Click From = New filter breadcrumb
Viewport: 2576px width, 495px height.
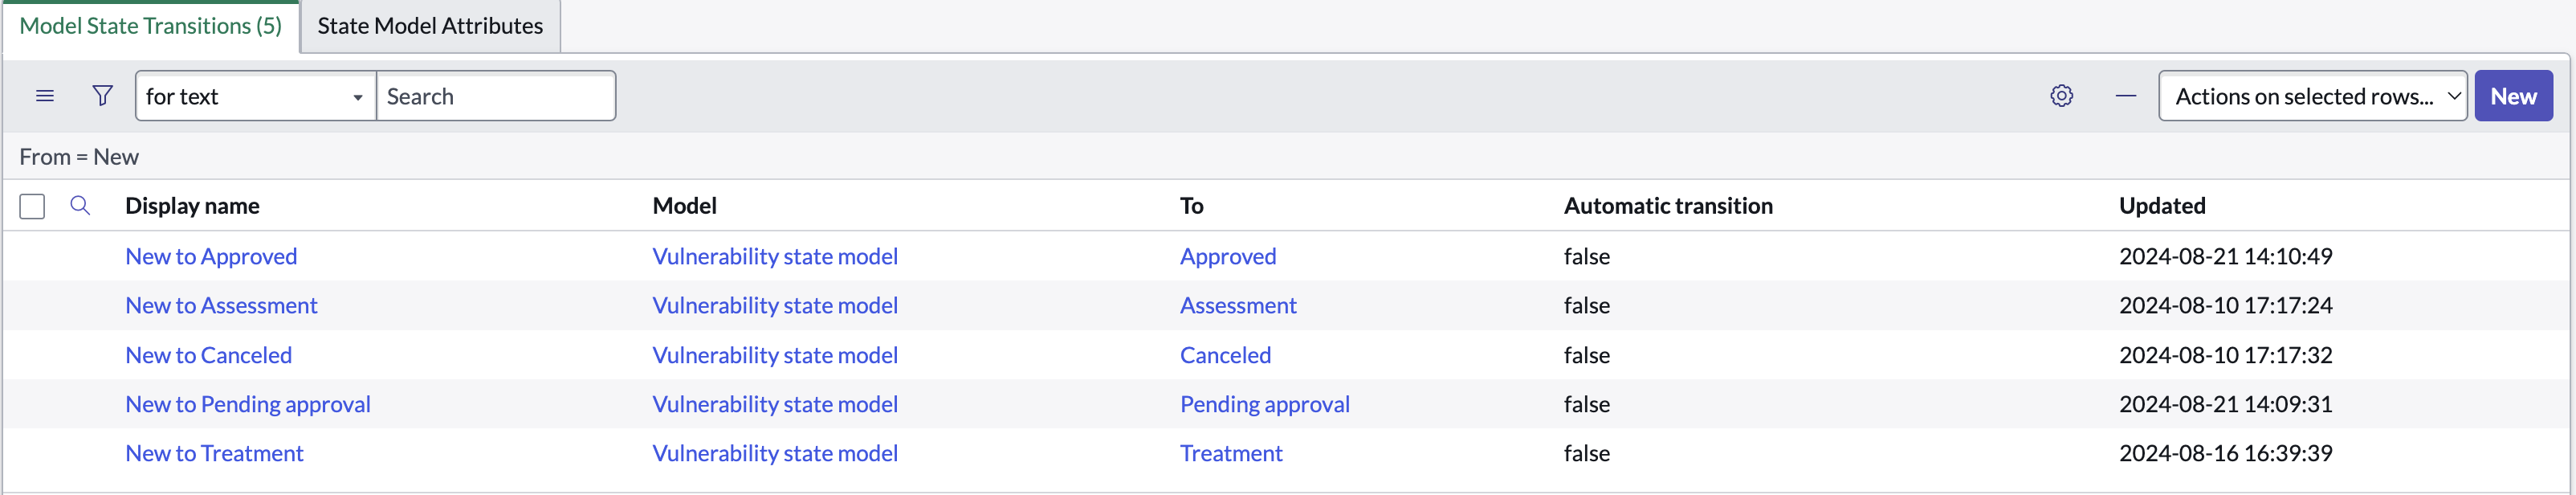click(79, 157)
